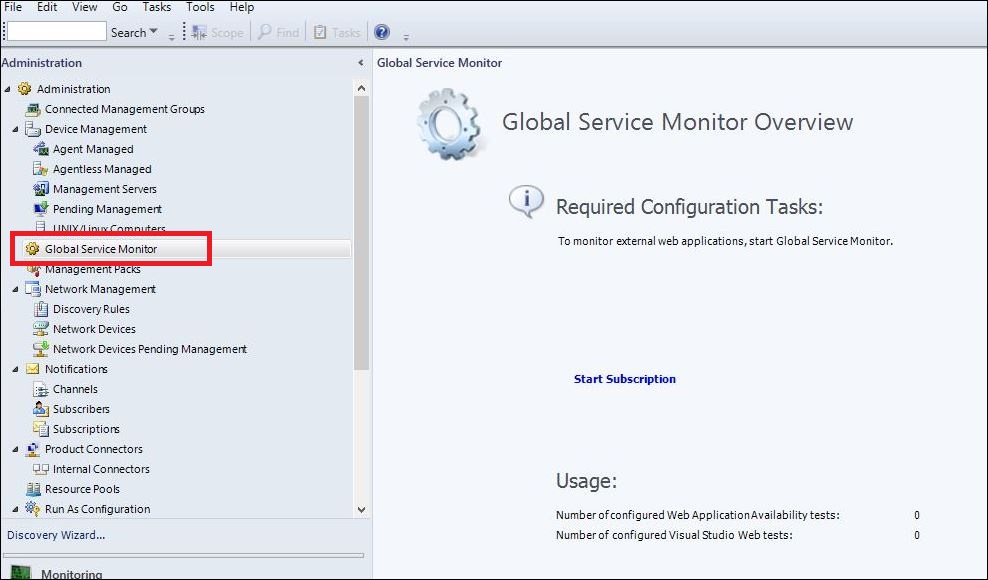The width and height of the screenshot is (988, 580).
Task: Select Global Service Monitor tree item
Action: coord(101,249)
